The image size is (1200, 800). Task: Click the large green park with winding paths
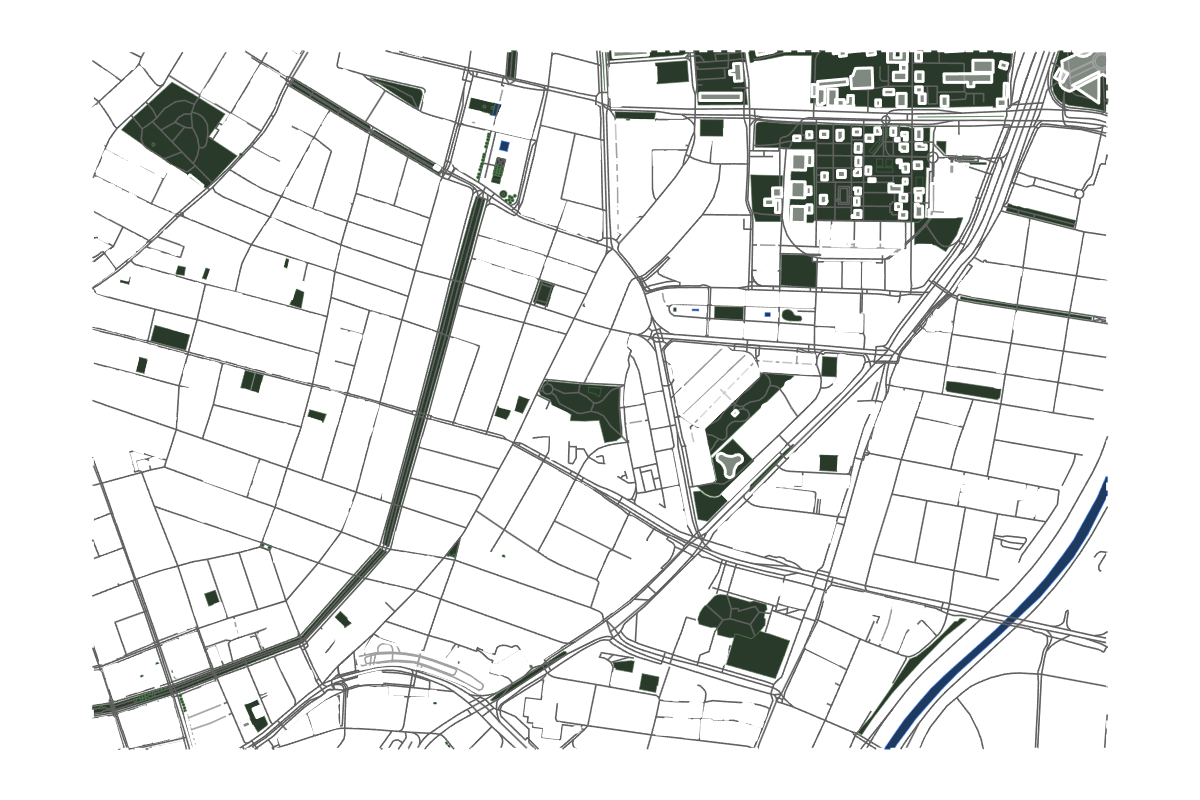180,135
